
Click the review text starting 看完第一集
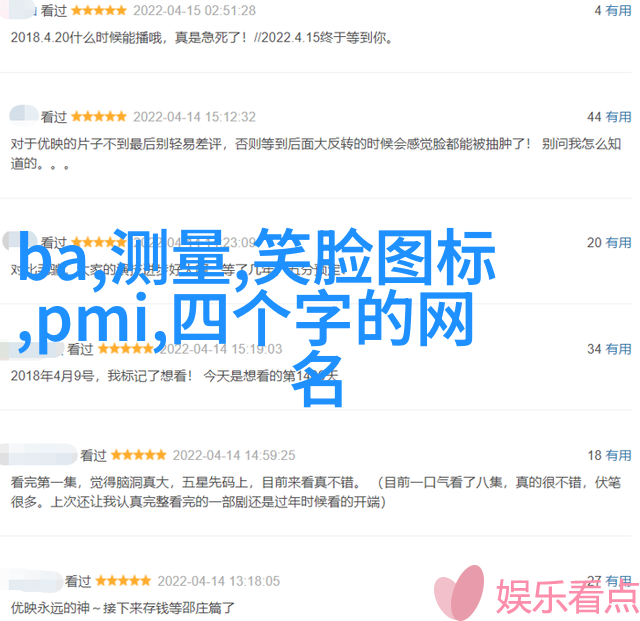[316, 492]
